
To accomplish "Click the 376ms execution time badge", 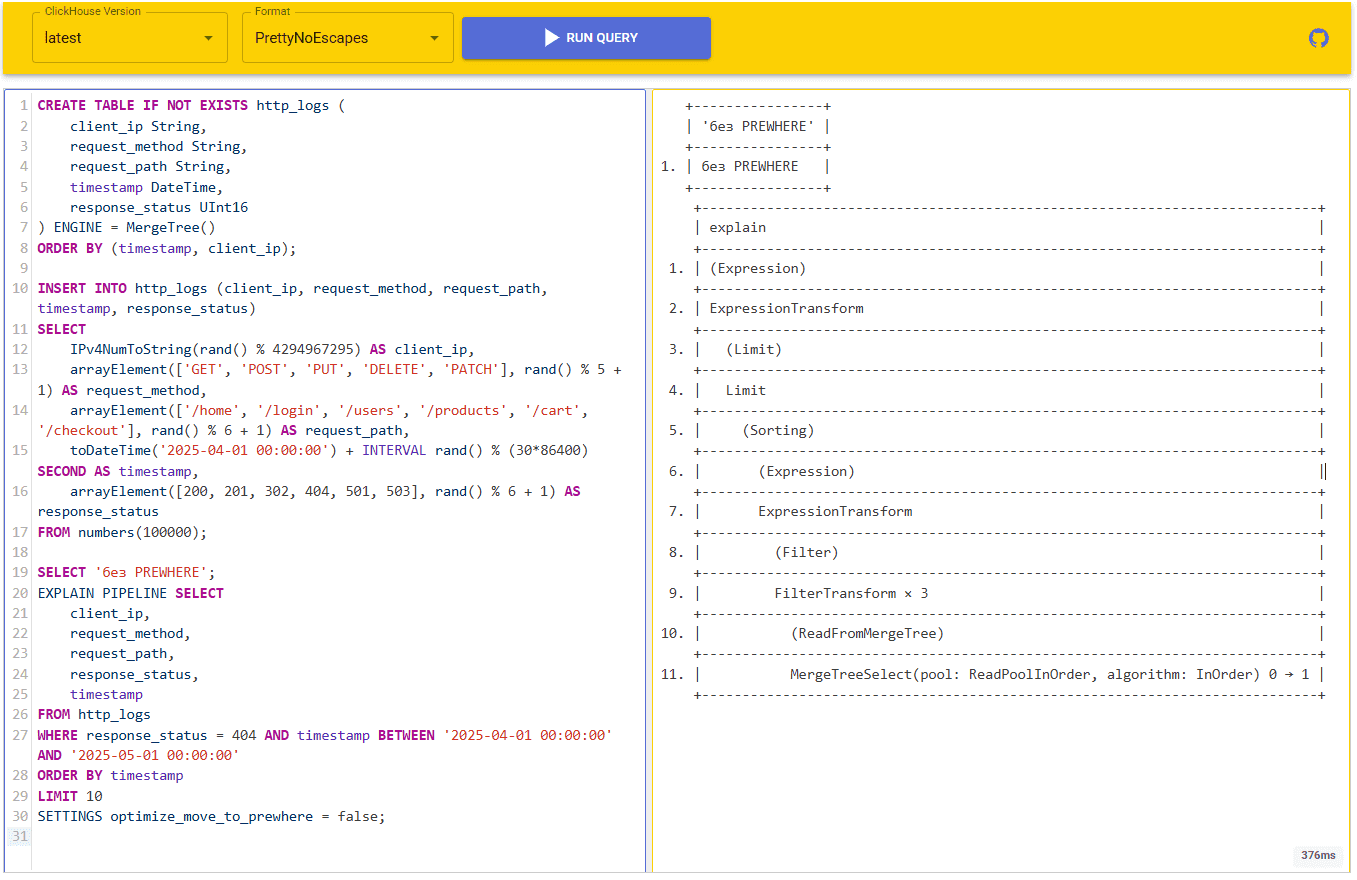I will click(x=1317, y=856).
